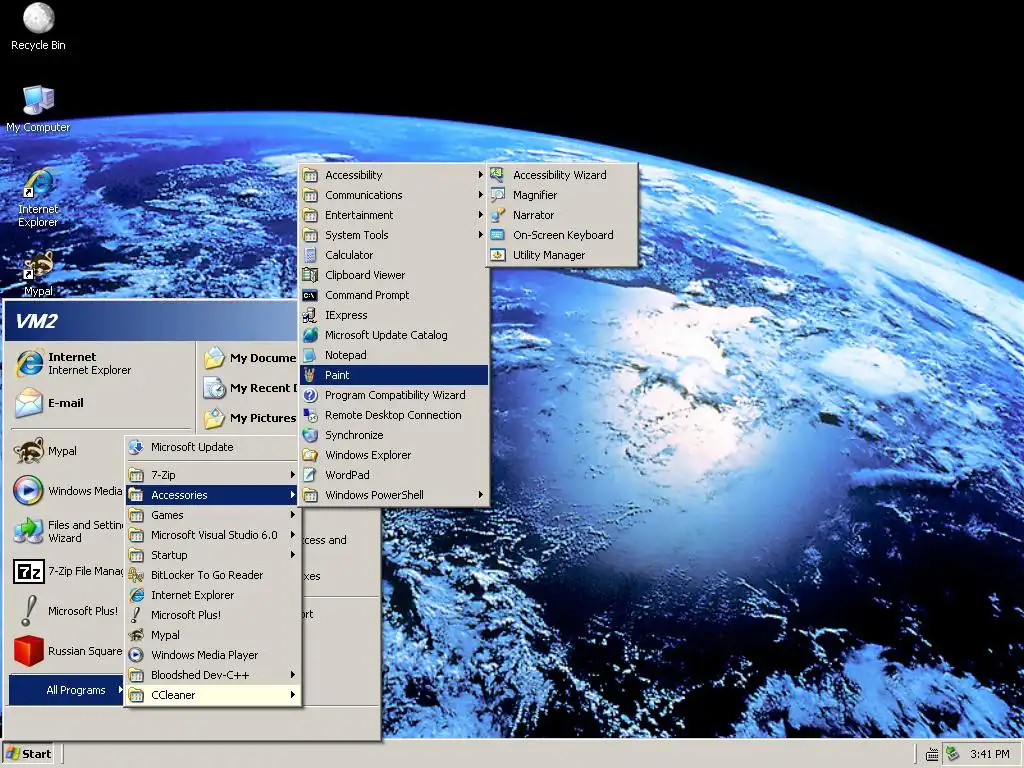Click the Notepad icon

click(310, 355)
